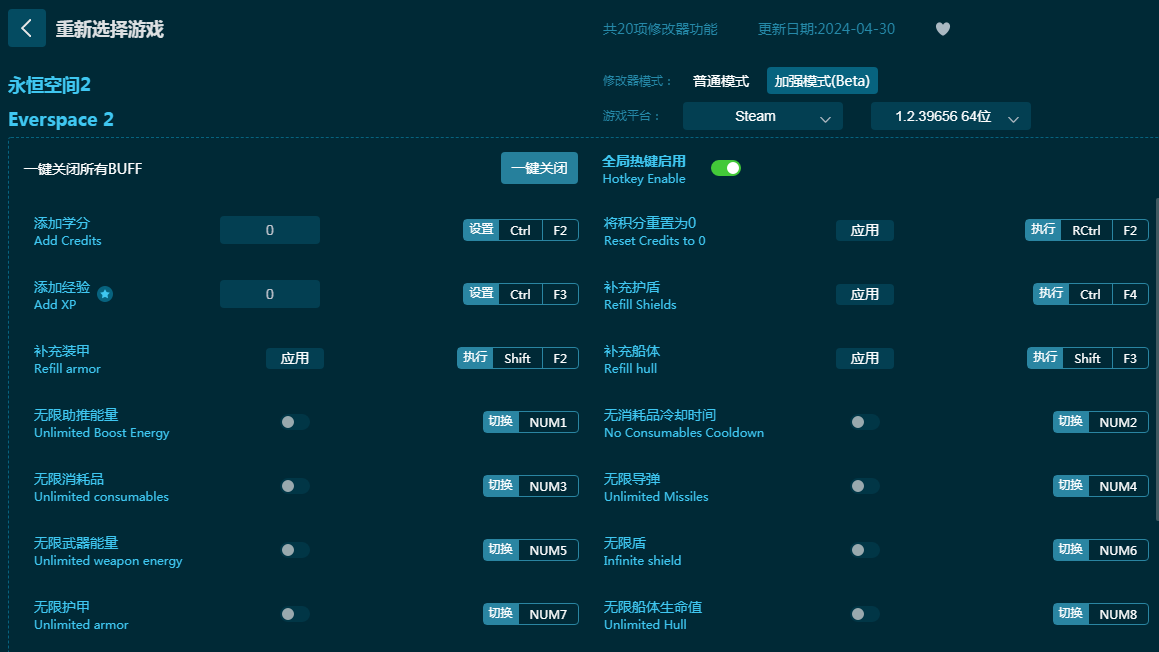The width and height of the screenshot is (1159, 652).
Task: Click 切换 button for Unlimited weapon energy
Action: pyautogui.click(x=501, y=550)
